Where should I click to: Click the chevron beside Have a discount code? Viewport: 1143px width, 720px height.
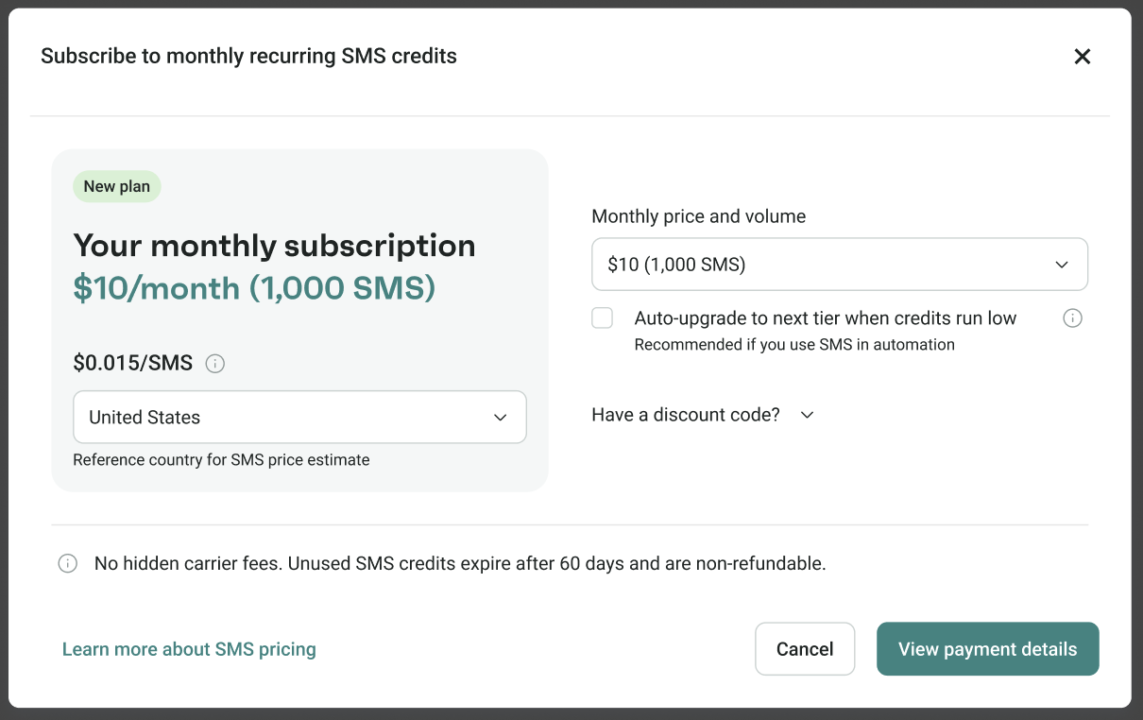(808, 415)
